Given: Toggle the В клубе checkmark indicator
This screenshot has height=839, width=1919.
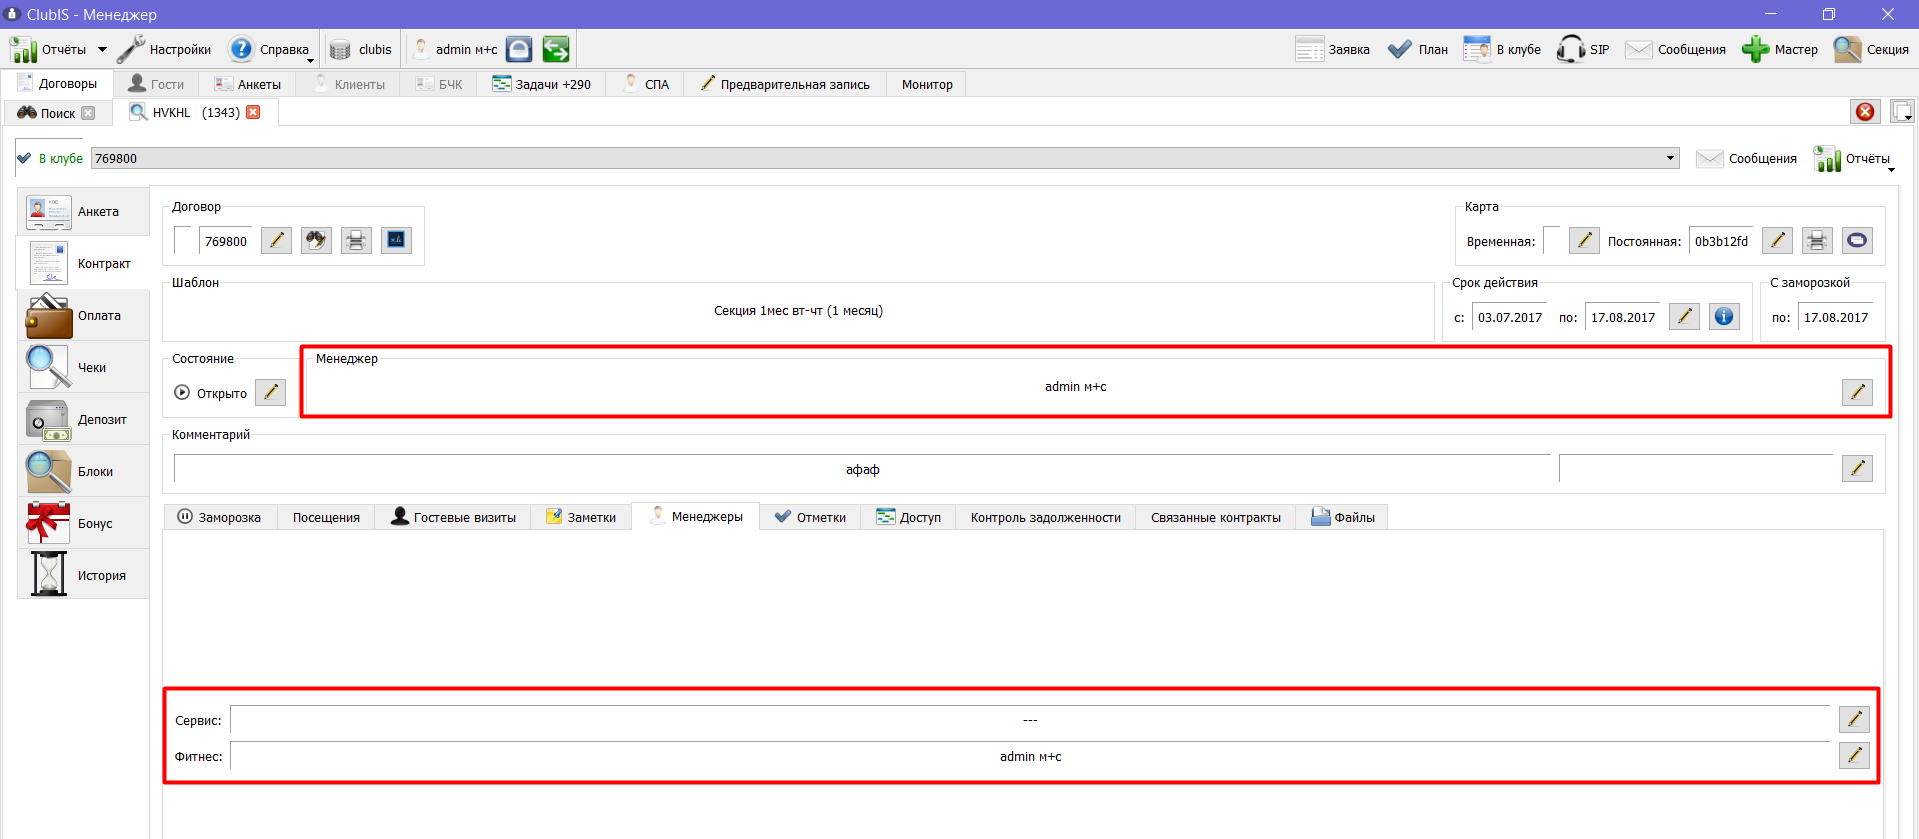Looking at the screenshot, I should pyautogui.click(x=24, y=158).
